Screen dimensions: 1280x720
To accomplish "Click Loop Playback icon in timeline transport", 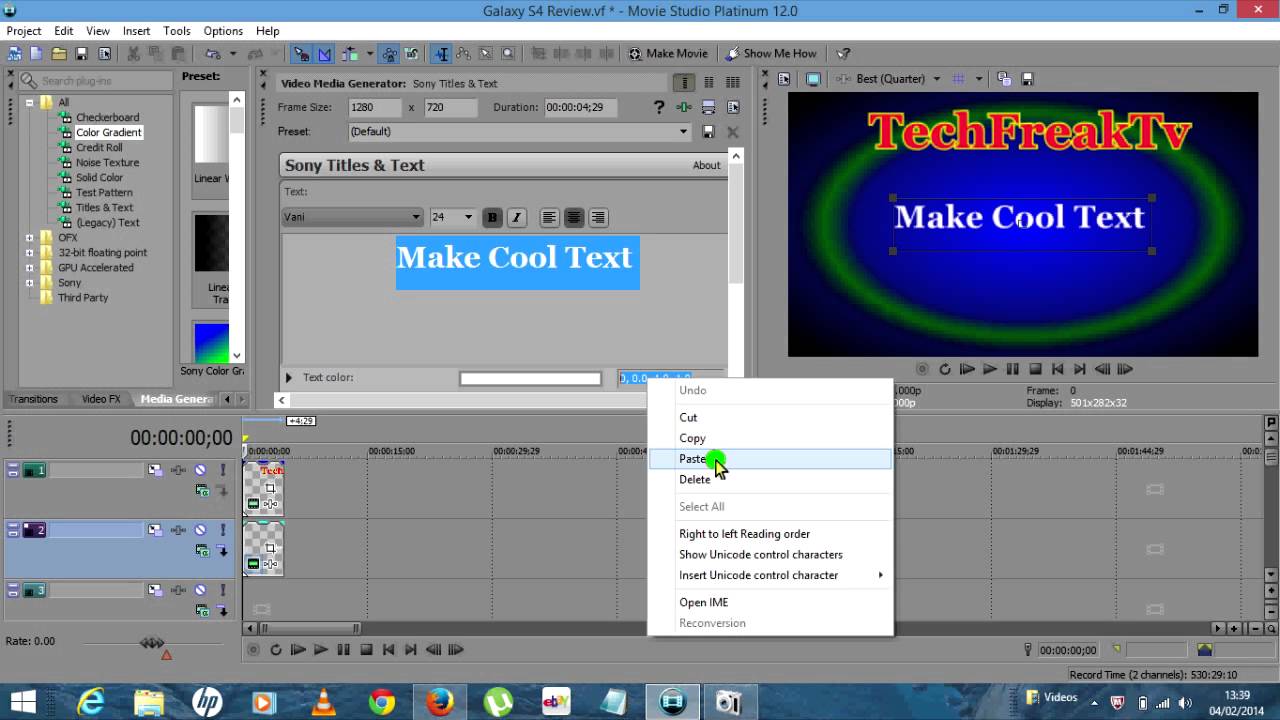I will pyautogui.click(x=276, y=650).
